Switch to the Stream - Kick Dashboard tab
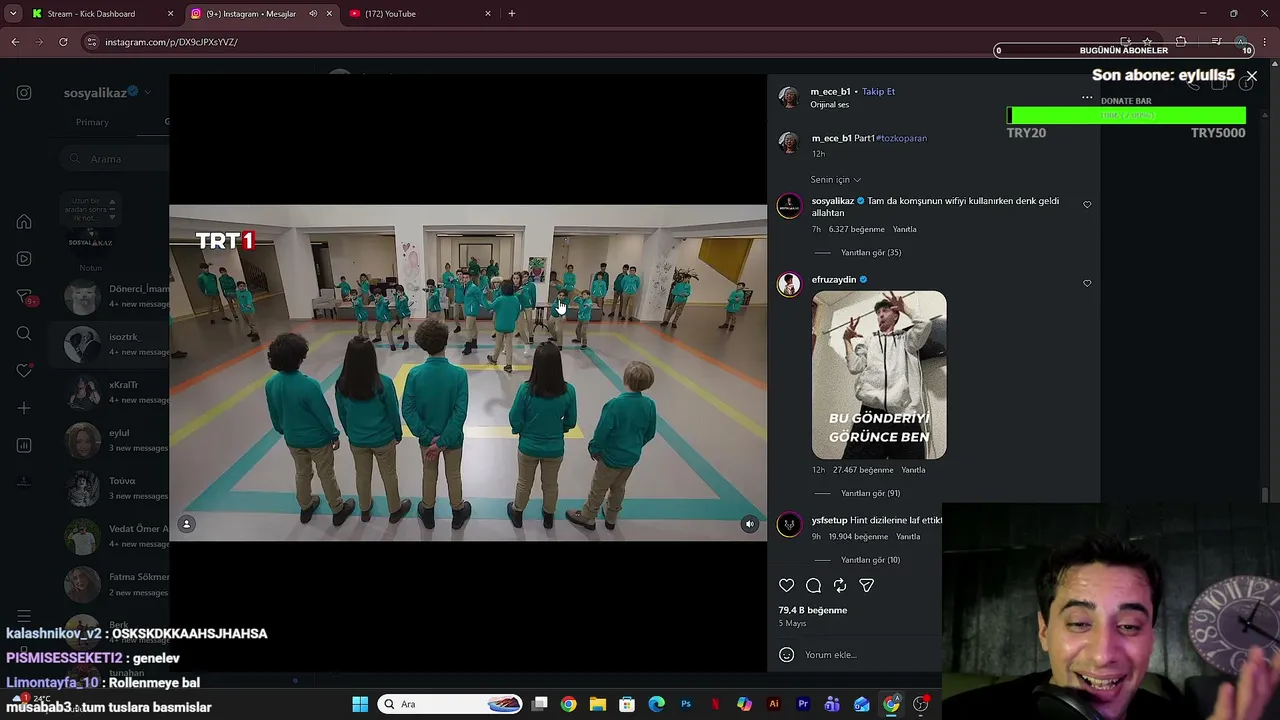This screenshot has height=720, width=1280. click(103, 14)
